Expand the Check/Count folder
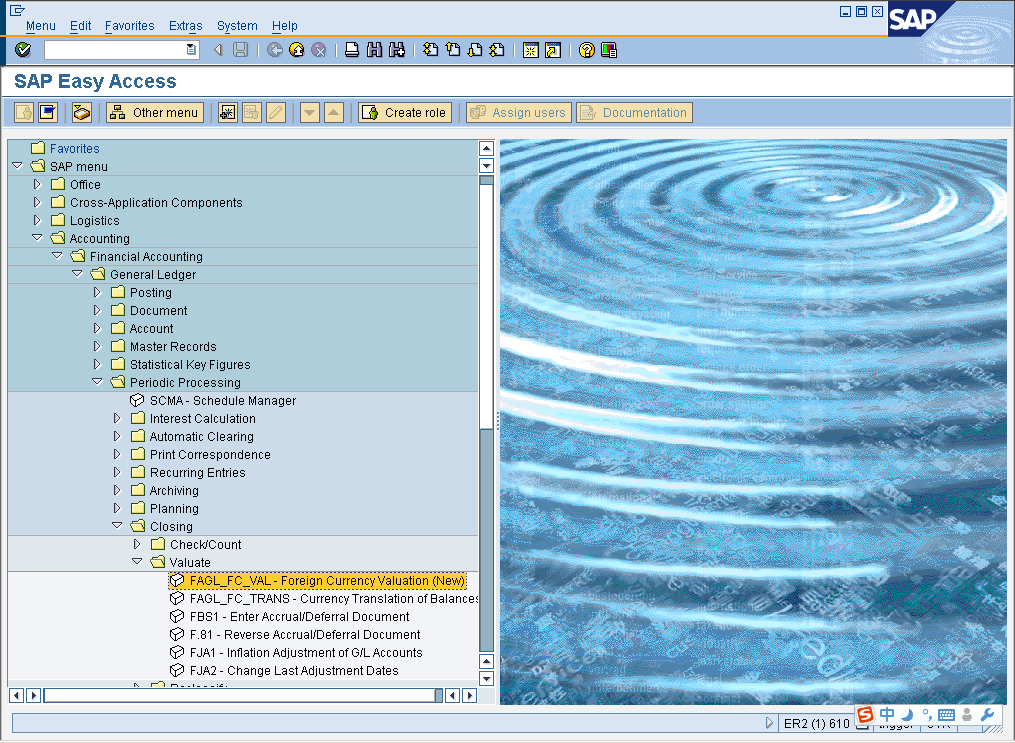1015x743 pixels. coord(137,544)
